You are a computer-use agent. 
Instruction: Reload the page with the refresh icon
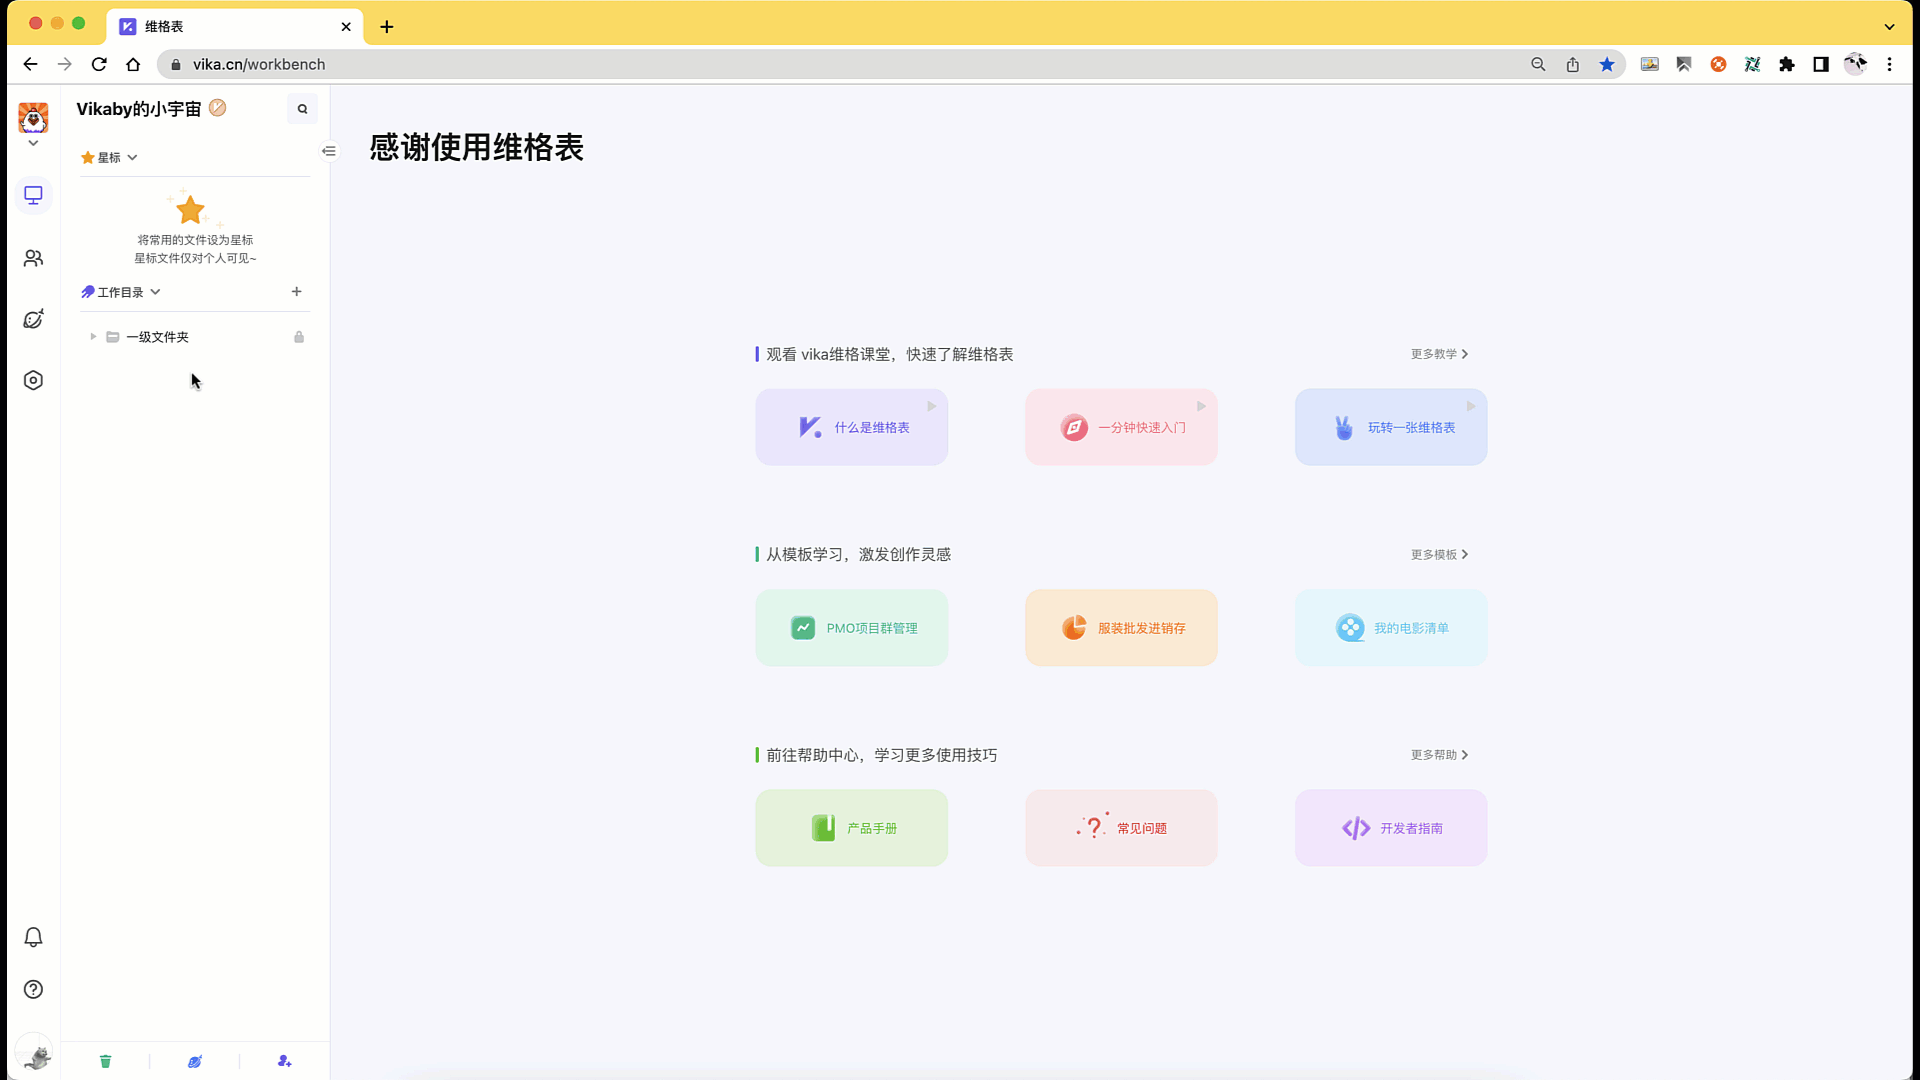pyautogui.click(x=99, y=64)
